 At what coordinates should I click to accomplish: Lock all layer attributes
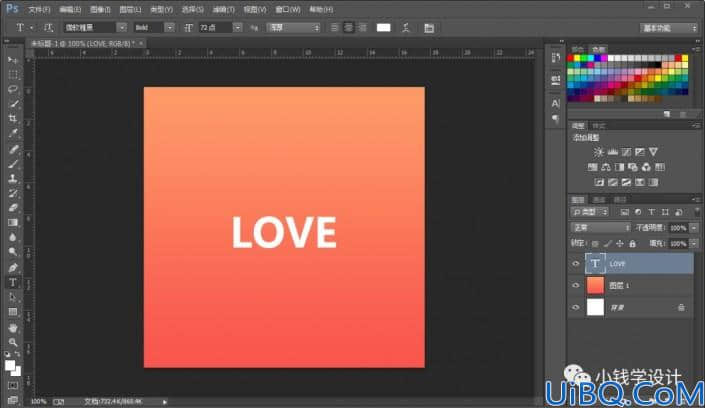click(633, 244)
